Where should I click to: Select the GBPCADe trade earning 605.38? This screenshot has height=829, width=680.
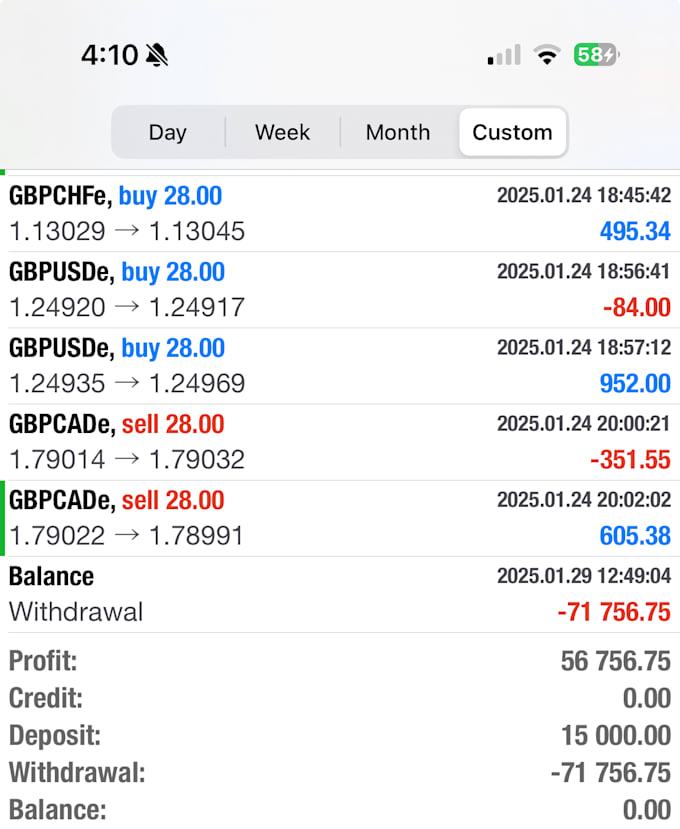tap(340, 516)
